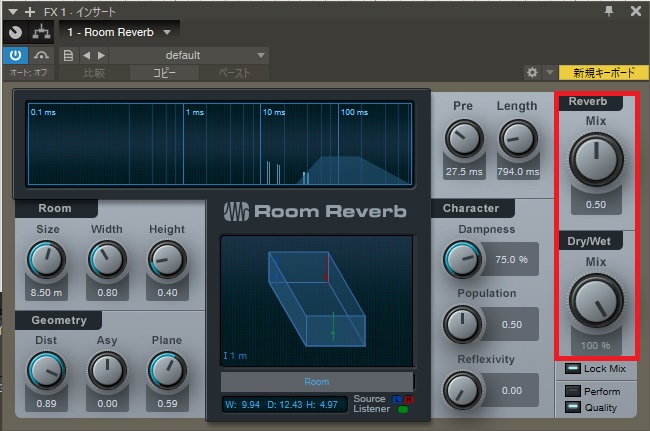Load the previous preset arrow
This screenshot has width=650, height=431.
click(87, 55)
